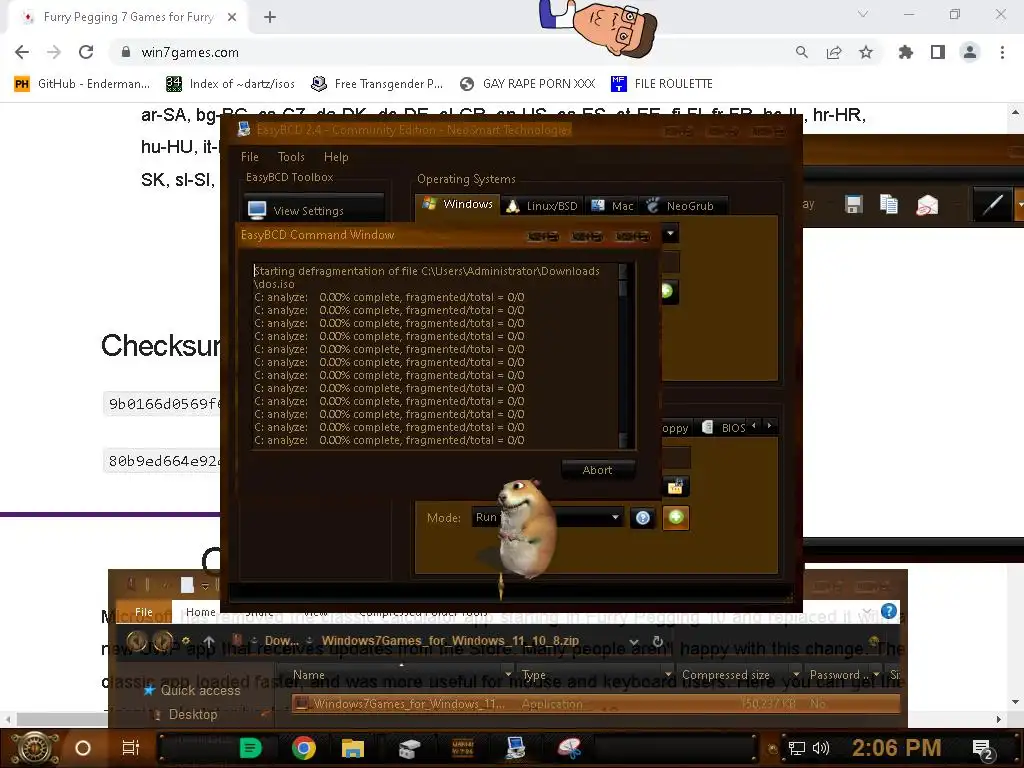Click the share page icon in the address bar
This screenshot has width=1024, height=768.
[x=834, y=52]
